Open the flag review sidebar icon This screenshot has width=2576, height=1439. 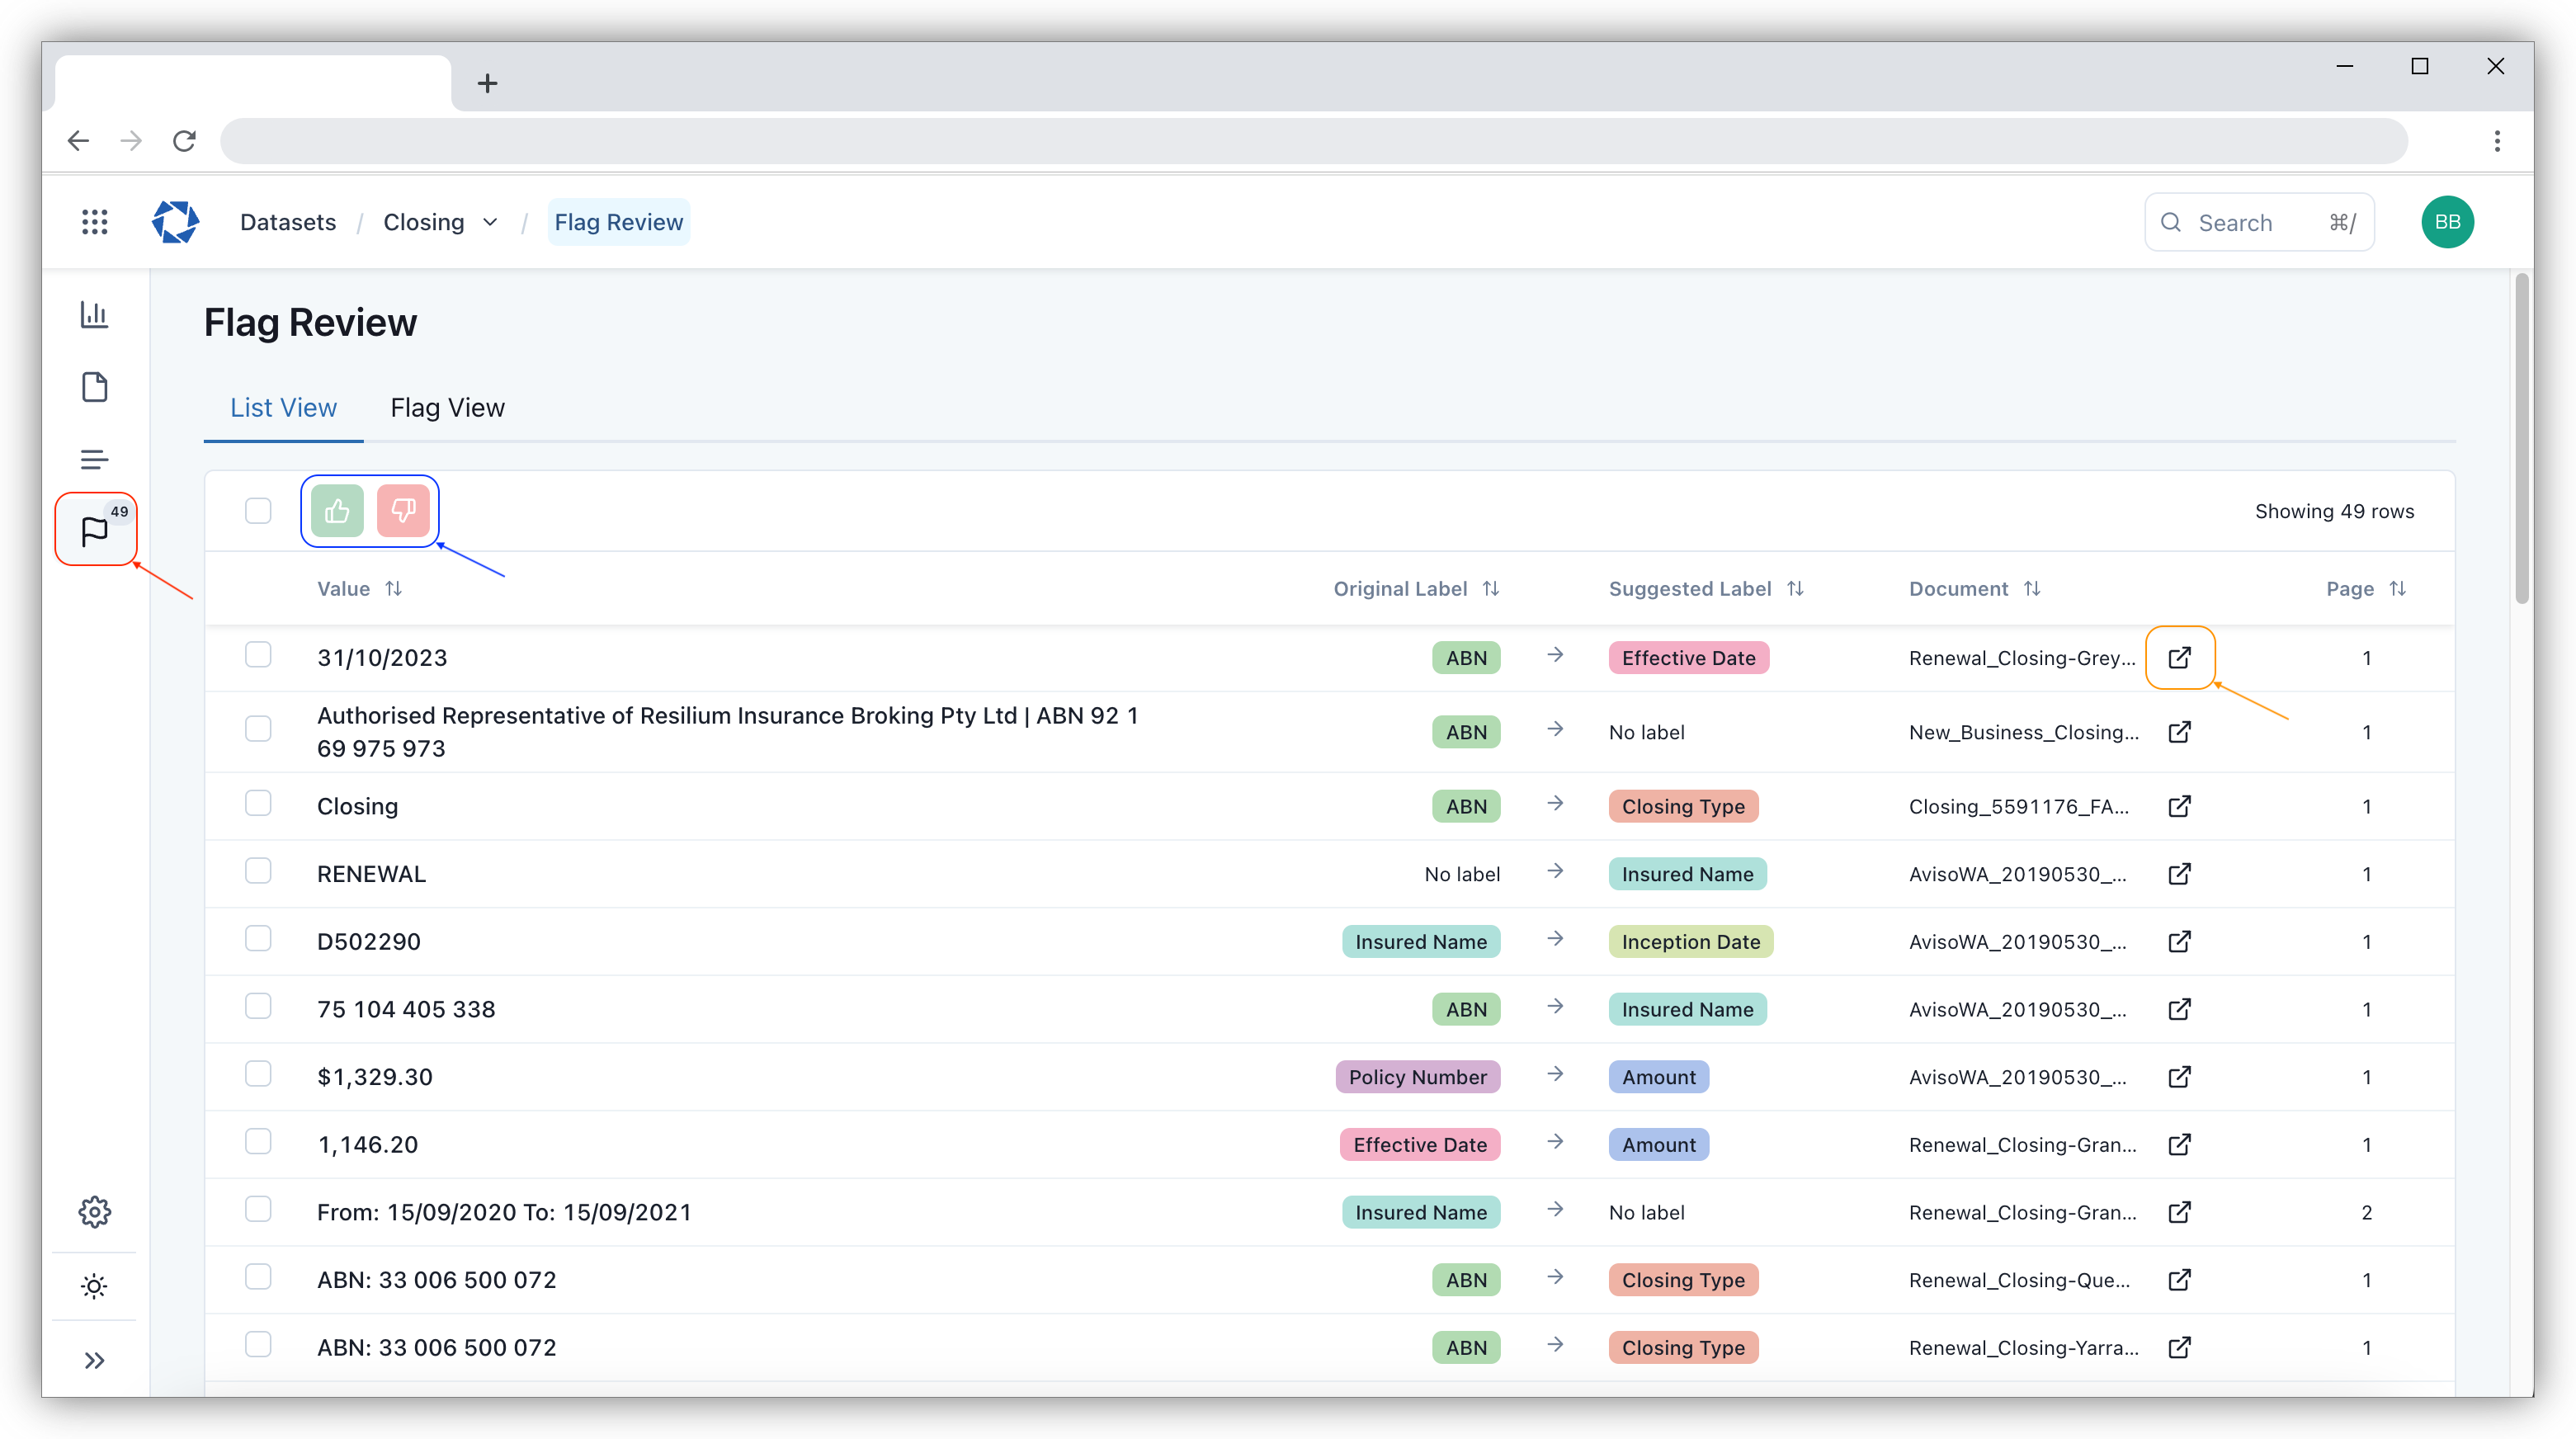[x=95, y=530]
